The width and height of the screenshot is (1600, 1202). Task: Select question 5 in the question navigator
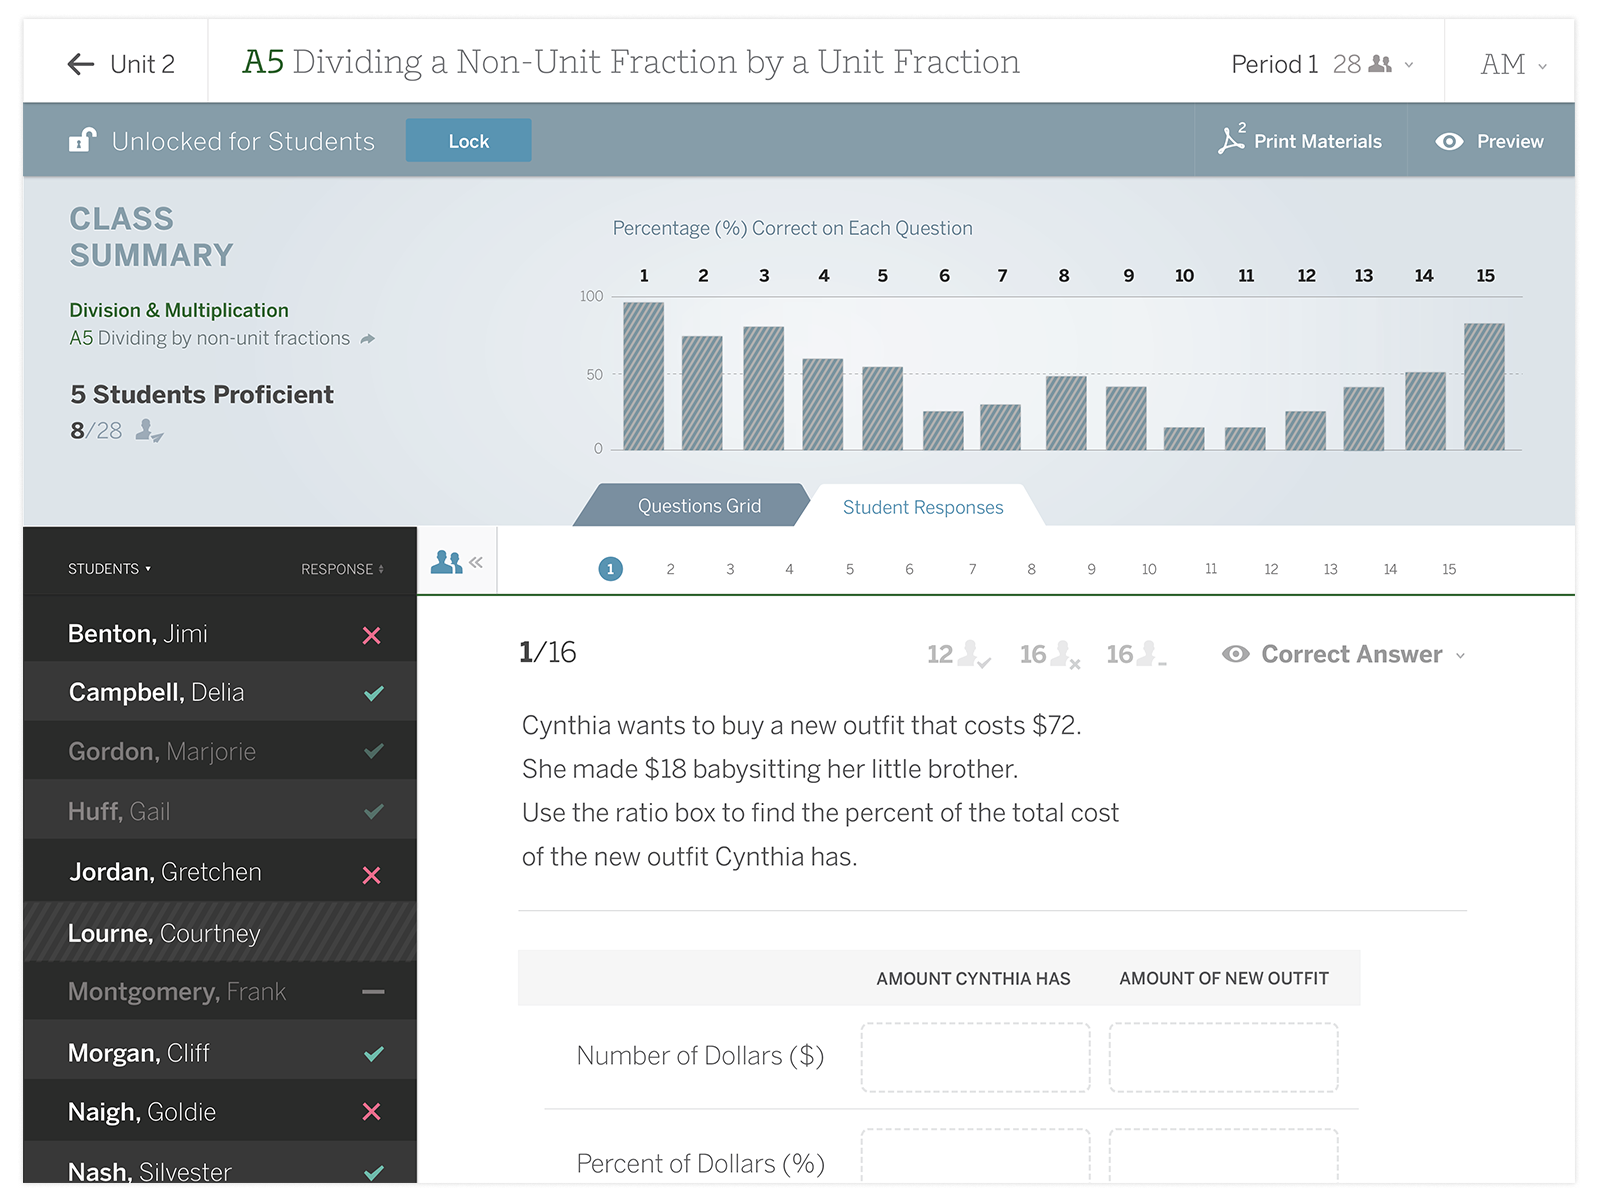(x=850, y=569)
